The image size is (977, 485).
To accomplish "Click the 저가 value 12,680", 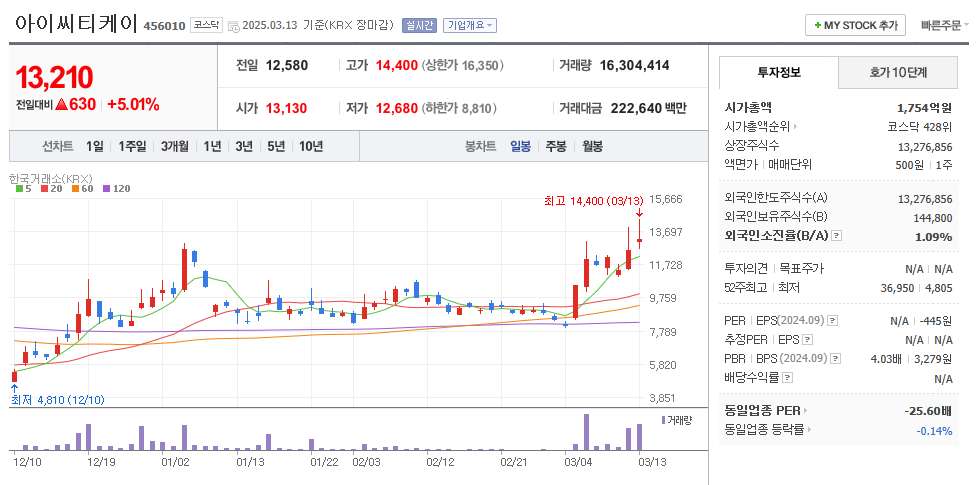I will tap(397, 108).
